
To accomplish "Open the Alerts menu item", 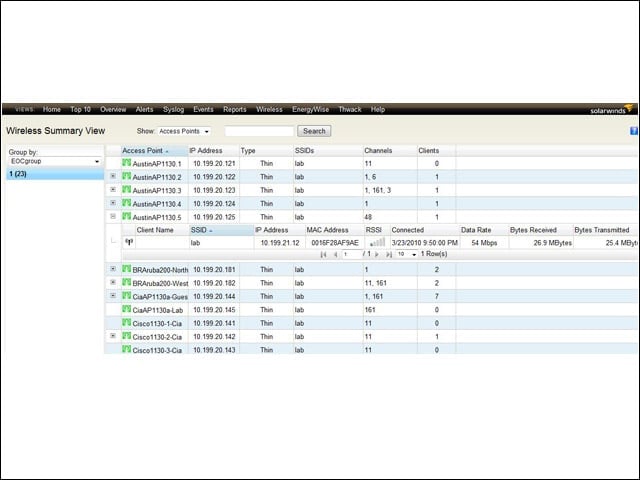I will pyautogui.click(x=144, y=109).
